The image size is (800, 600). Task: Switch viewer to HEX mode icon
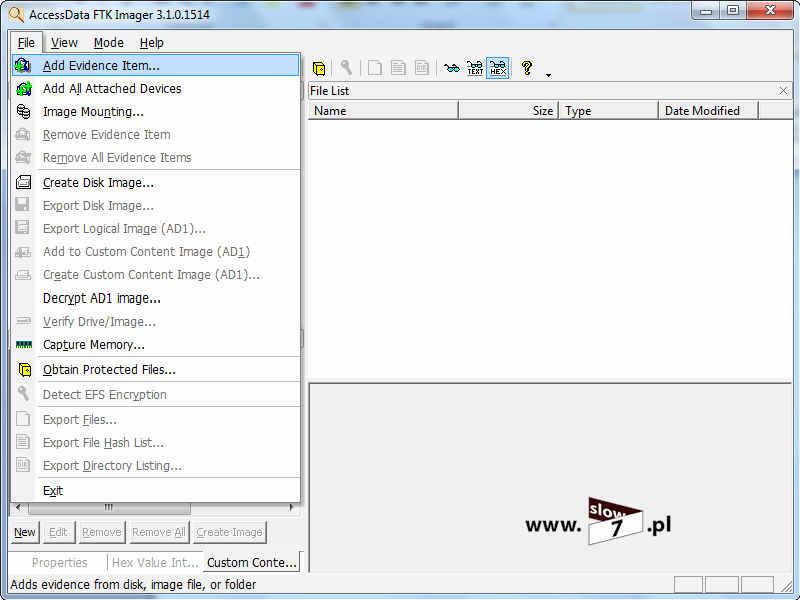coord(498,67)
